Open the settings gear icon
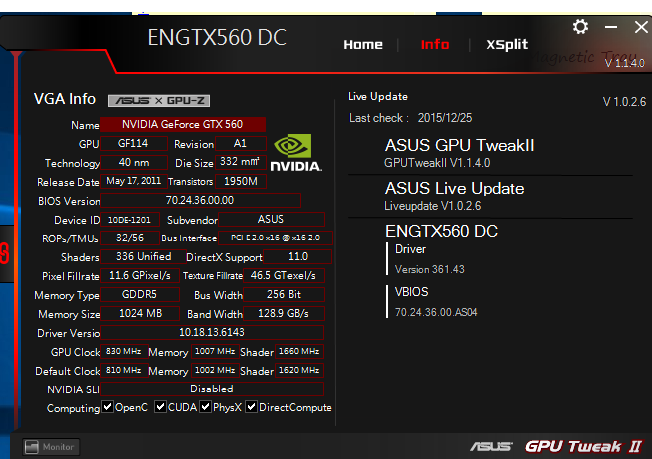The image size is (652, 459). 580,27
